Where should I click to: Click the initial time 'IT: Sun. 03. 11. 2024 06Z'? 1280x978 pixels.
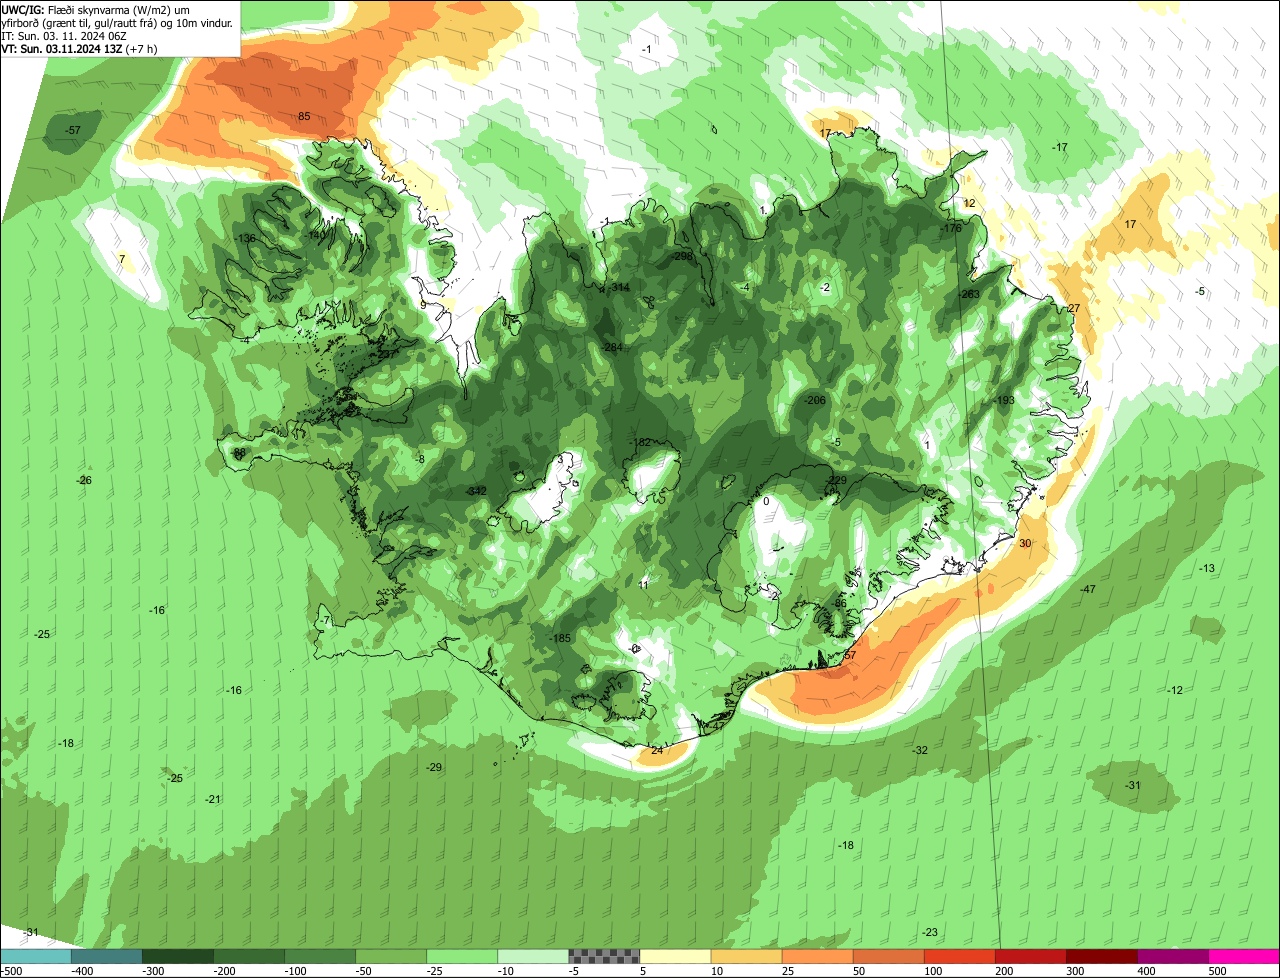tap(66, 35)
